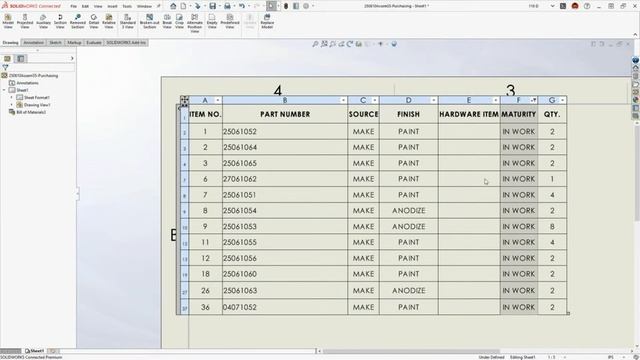
Task: Expand the Drawing View1 node
Action: coord(11,105)
